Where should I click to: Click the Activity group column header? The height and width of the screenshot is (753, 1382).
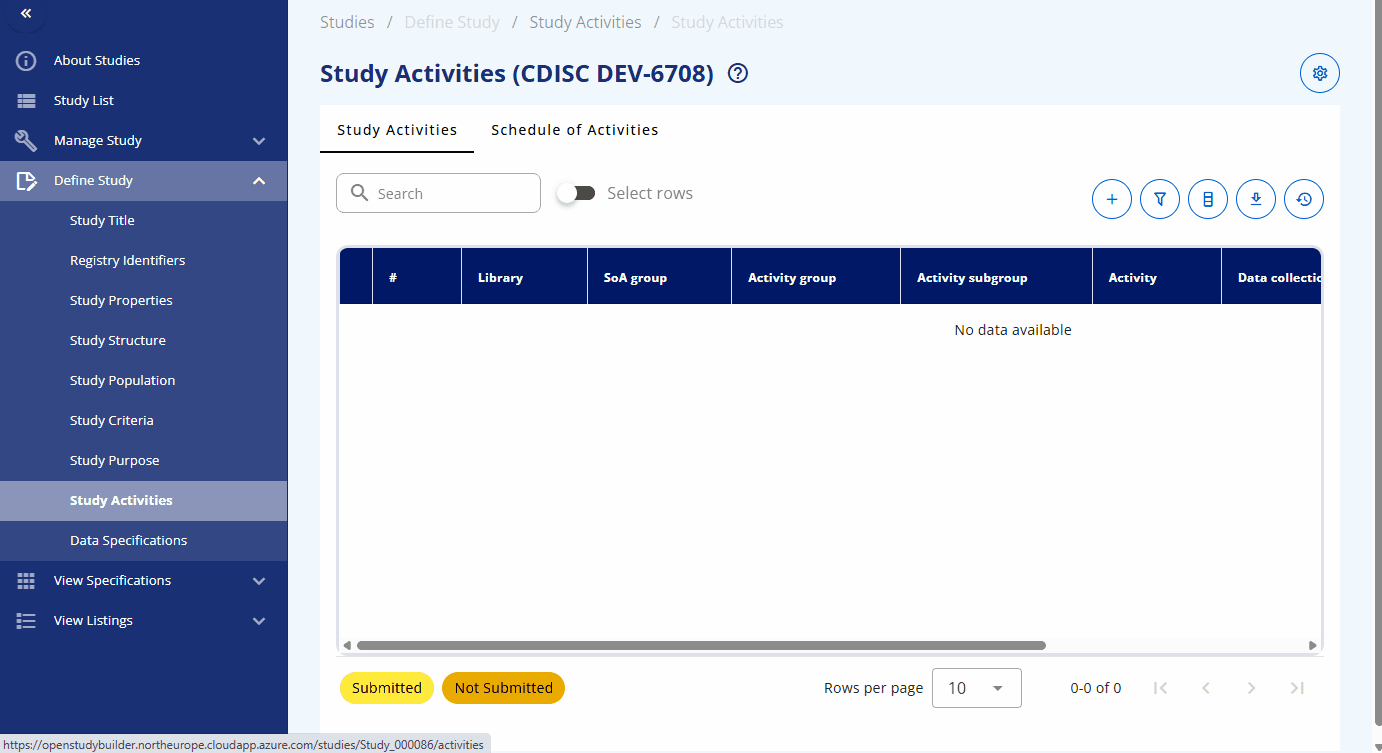click(x=816, y=277)
